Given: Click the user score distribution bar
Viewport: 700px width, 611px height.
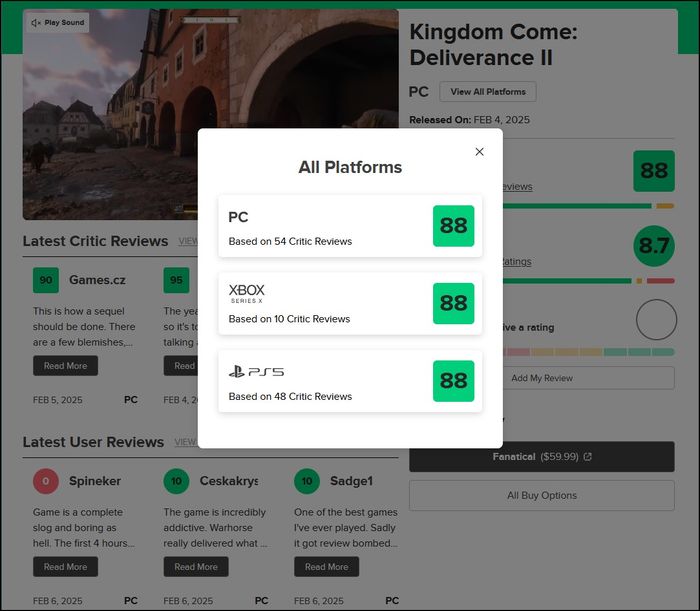Looking at the screenshot, I should pos(589,281).
